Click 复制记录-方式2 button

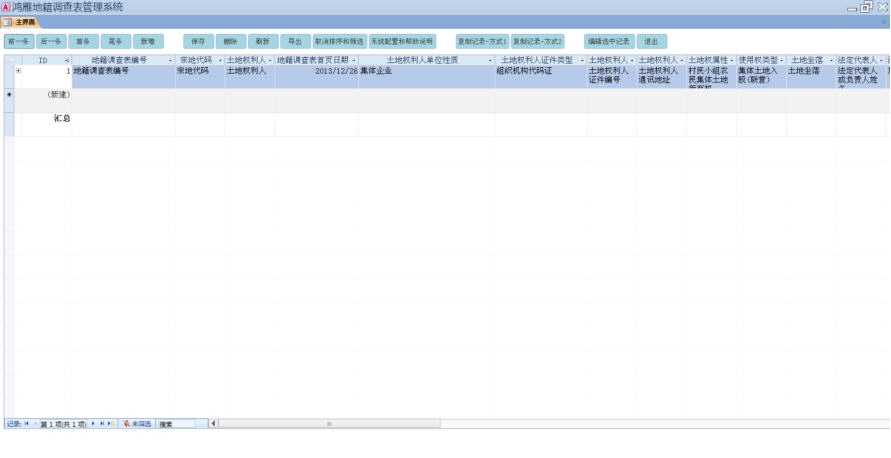pos(538,41)
